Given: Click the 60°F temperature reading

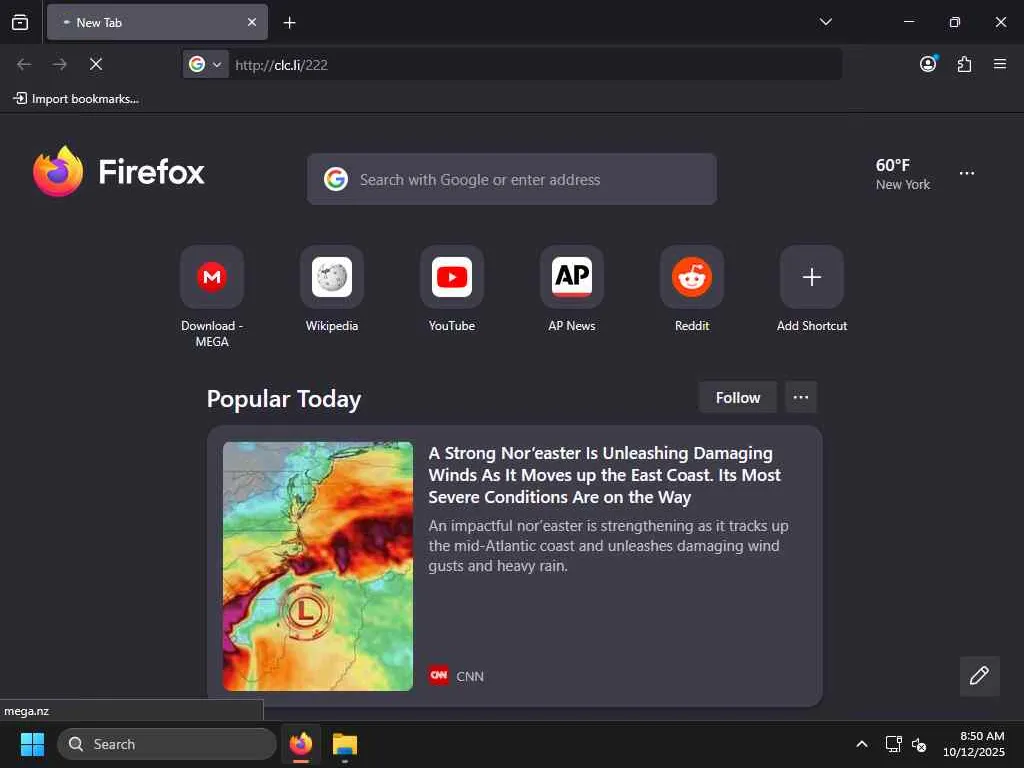Looking at the screenshot, I should pos(893,165).
